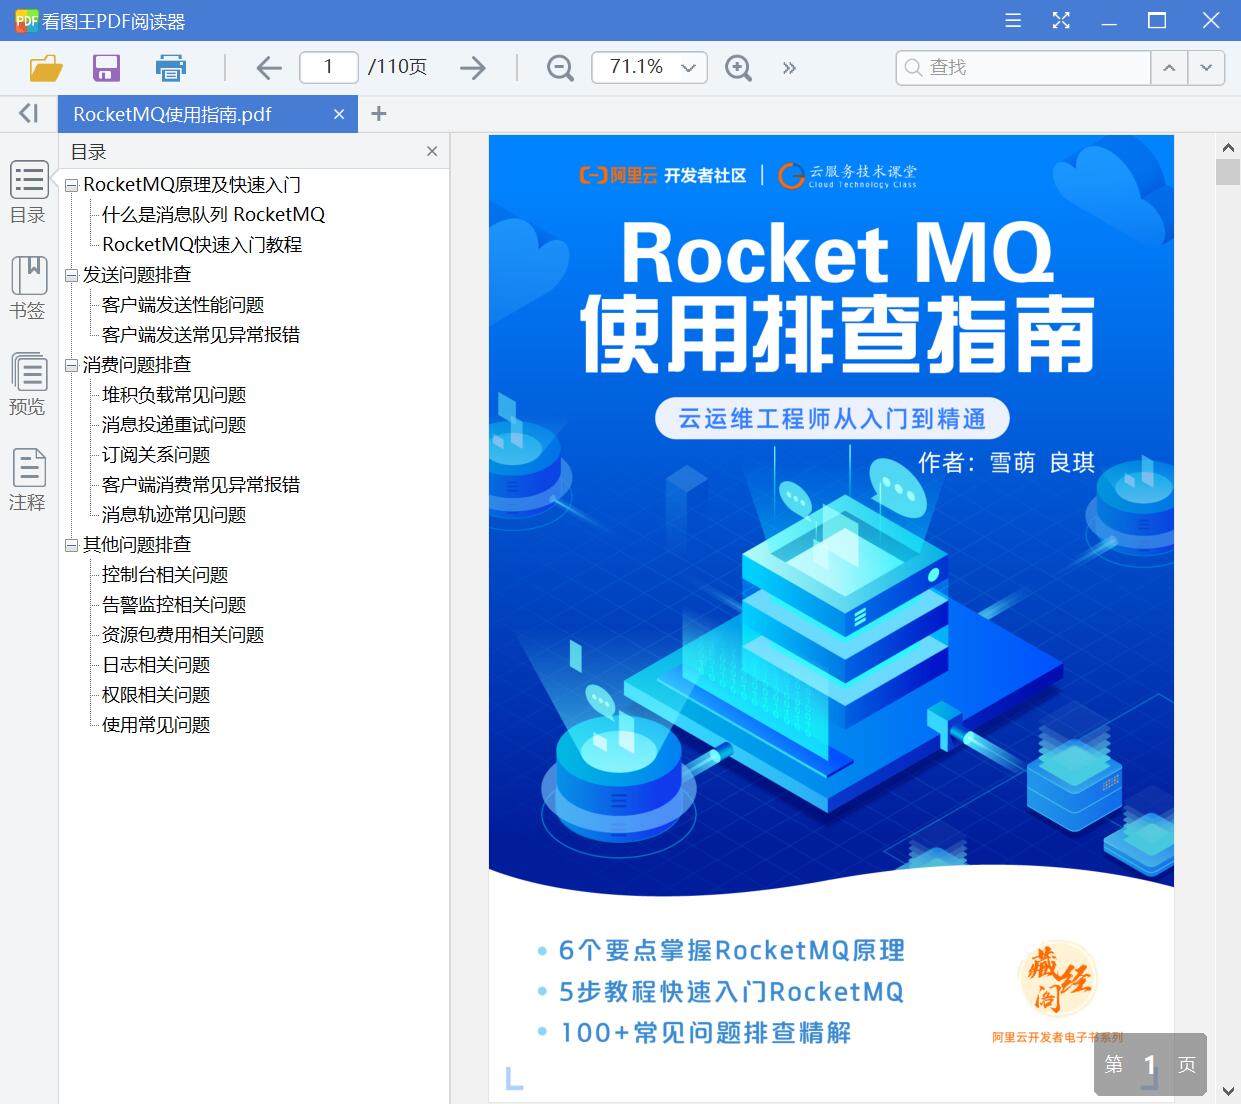
Task: Open 订阅关系问题 section
Action: (156, 455)
